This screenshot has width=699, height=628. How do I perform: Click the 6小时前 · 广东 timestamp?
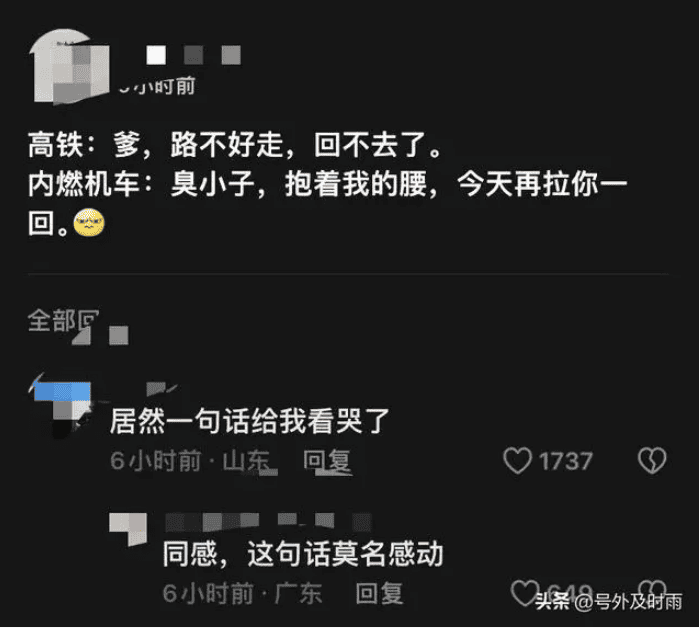click(242, 593)
